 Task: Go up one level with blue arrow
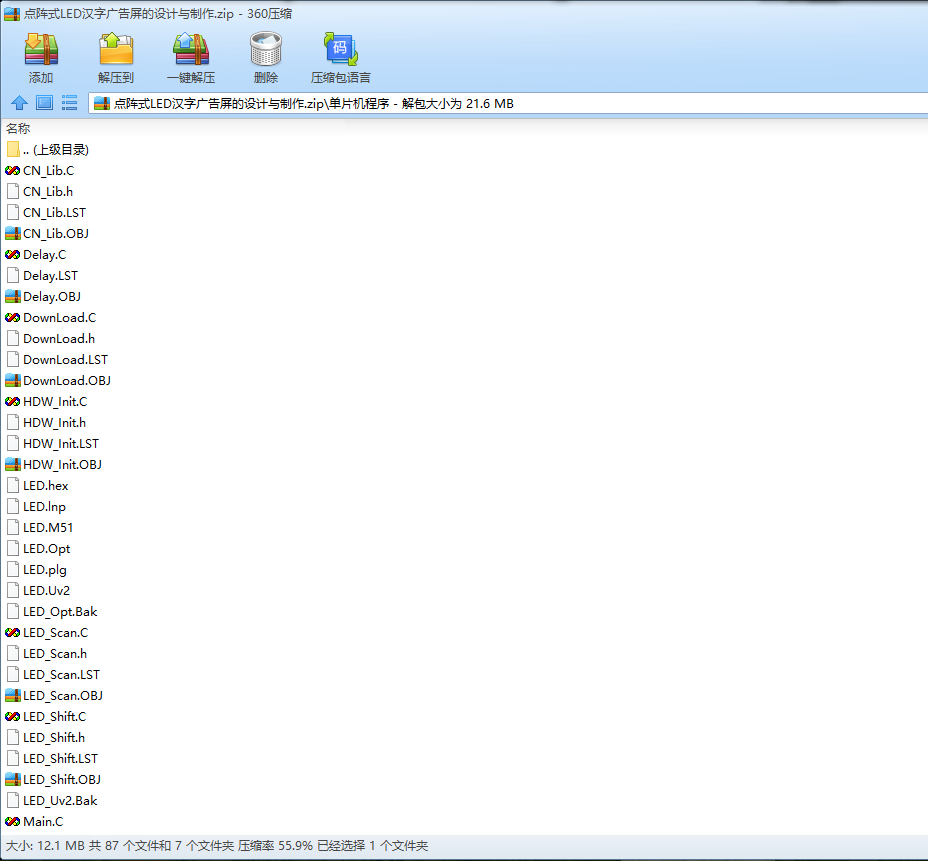20,103
